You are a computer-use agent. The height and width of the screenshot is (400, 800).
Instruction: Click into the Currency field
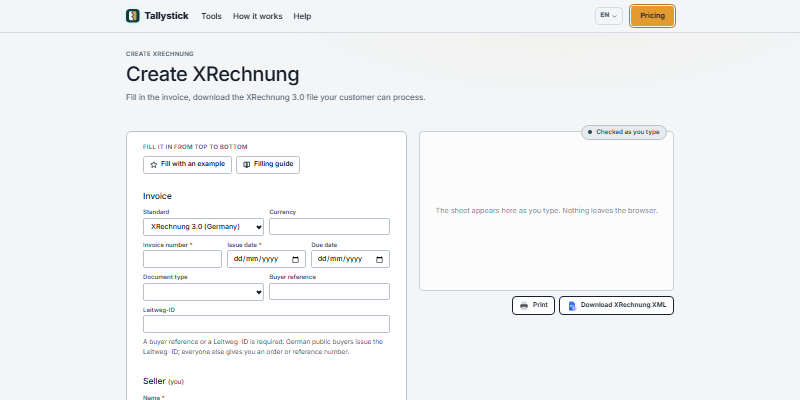pos(329,227)
